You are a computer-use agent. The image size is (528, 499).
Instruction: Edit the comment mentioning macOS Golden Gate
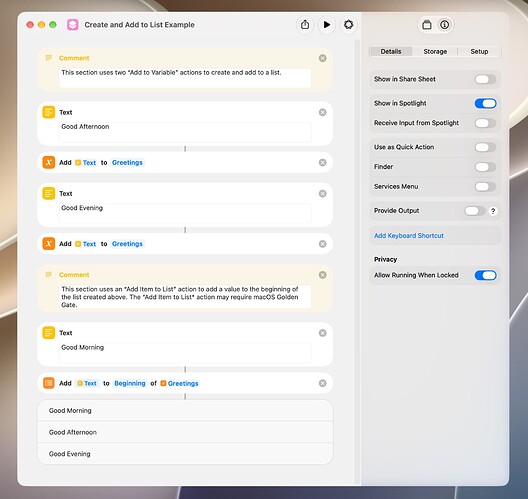pos(185,297)
